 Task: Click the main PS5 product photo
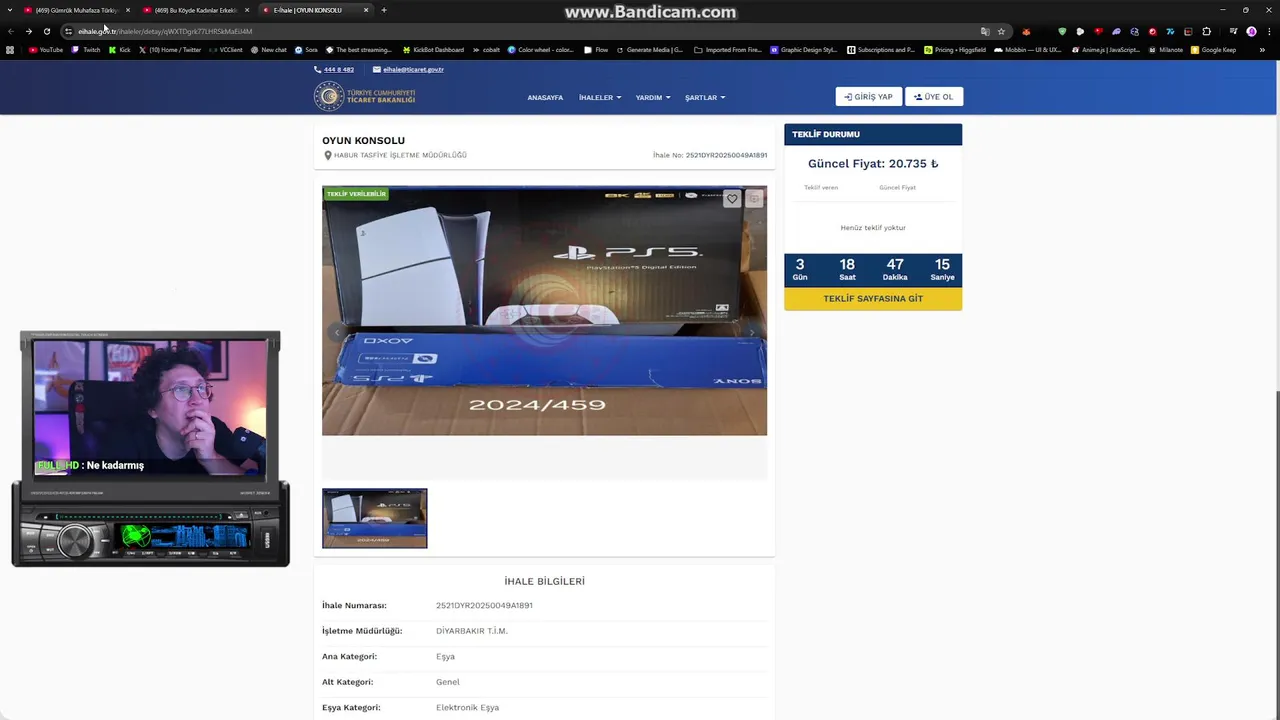pos(544,311)
